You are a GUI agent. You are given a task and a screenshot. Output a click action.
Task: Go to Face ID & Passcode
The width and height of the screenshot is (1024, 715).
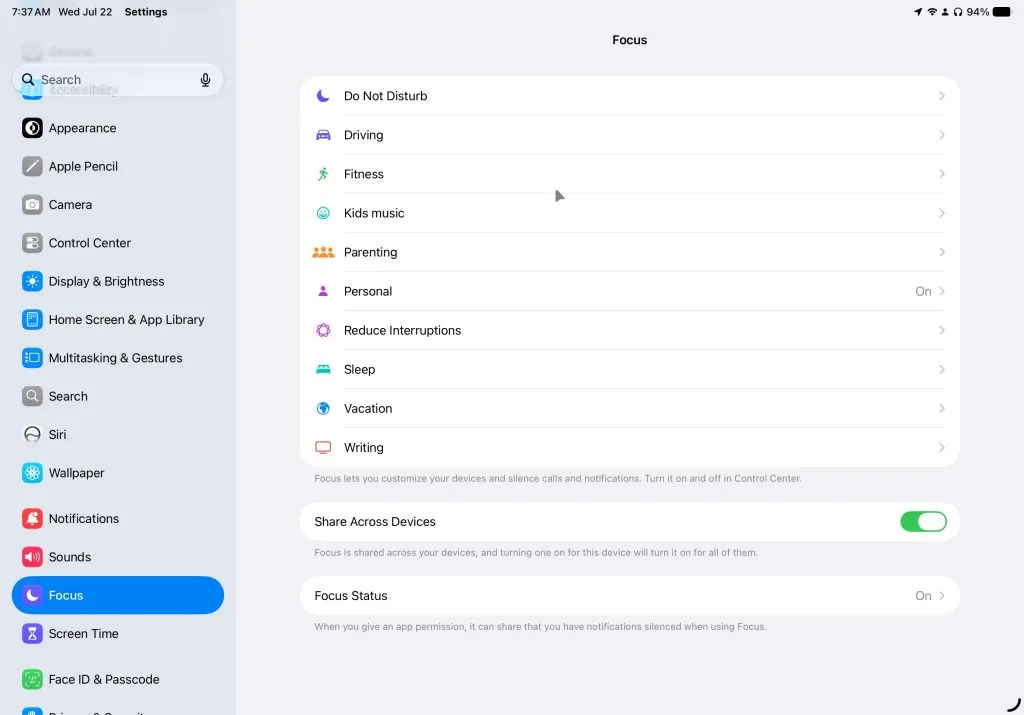118,679
